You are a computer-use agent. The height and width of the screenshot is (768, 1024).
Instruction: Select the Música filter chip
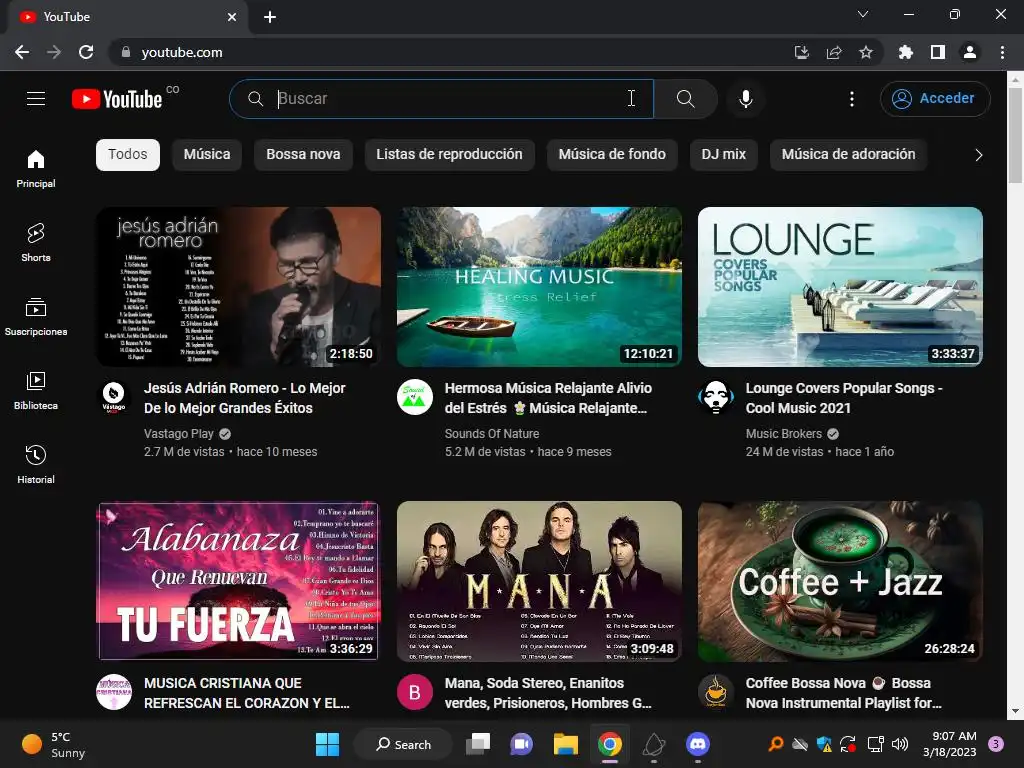click(x=206, y=154)
